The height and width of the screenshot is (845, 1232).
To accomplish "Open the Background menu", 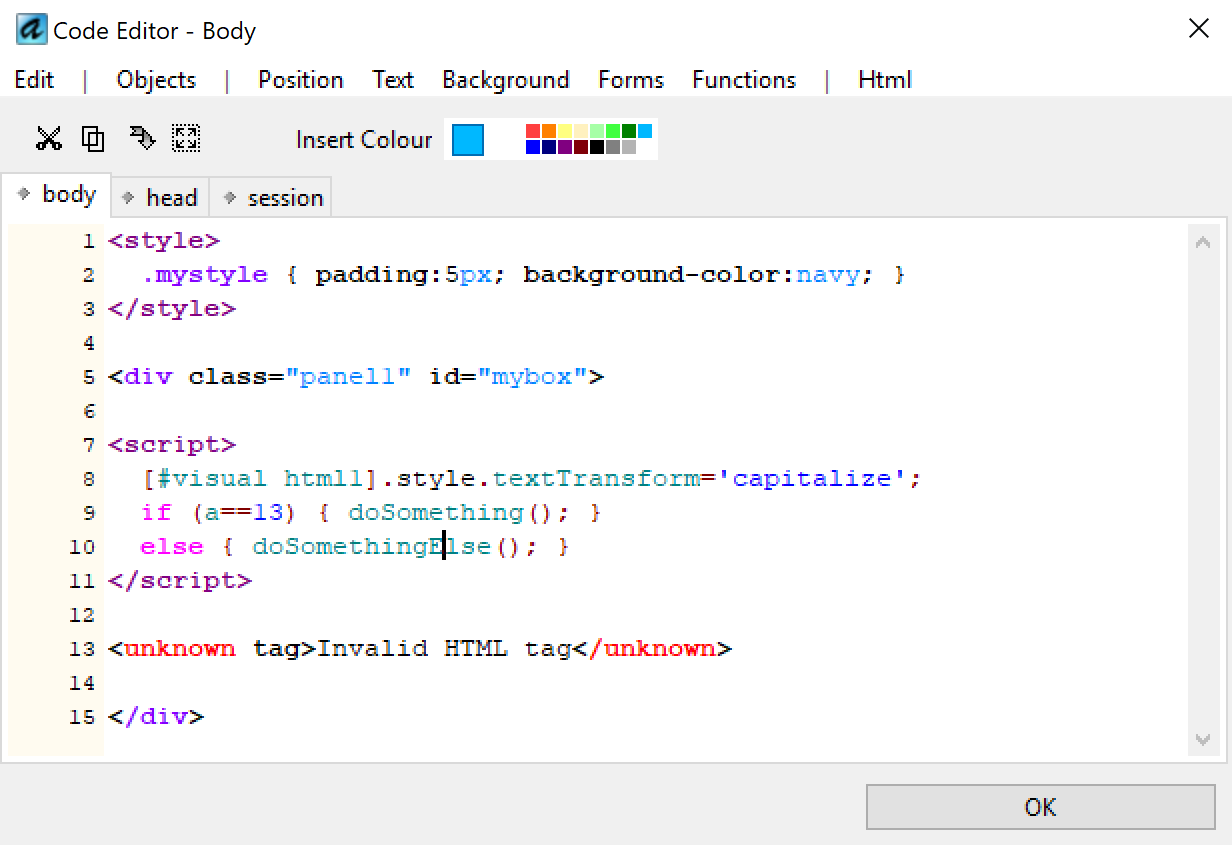I will [506, 80].
